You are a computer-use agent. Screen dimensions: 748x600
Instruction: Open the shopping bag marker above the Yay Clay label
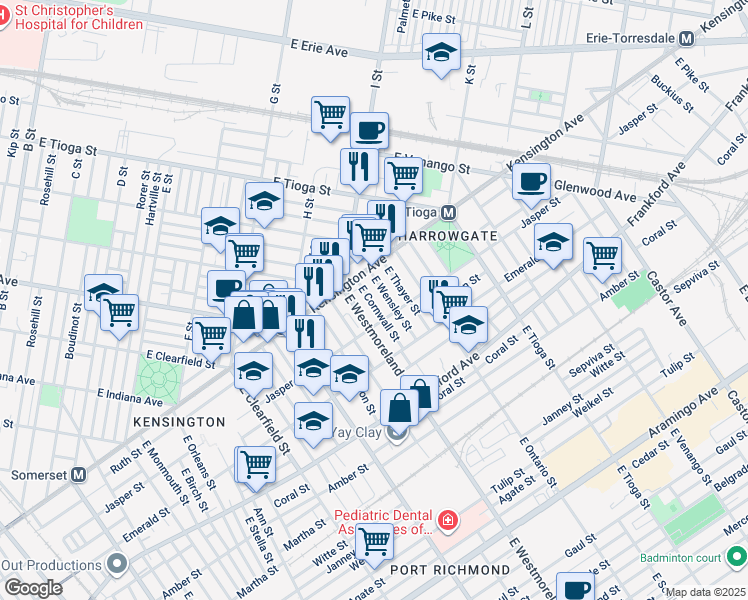(400, 410)
